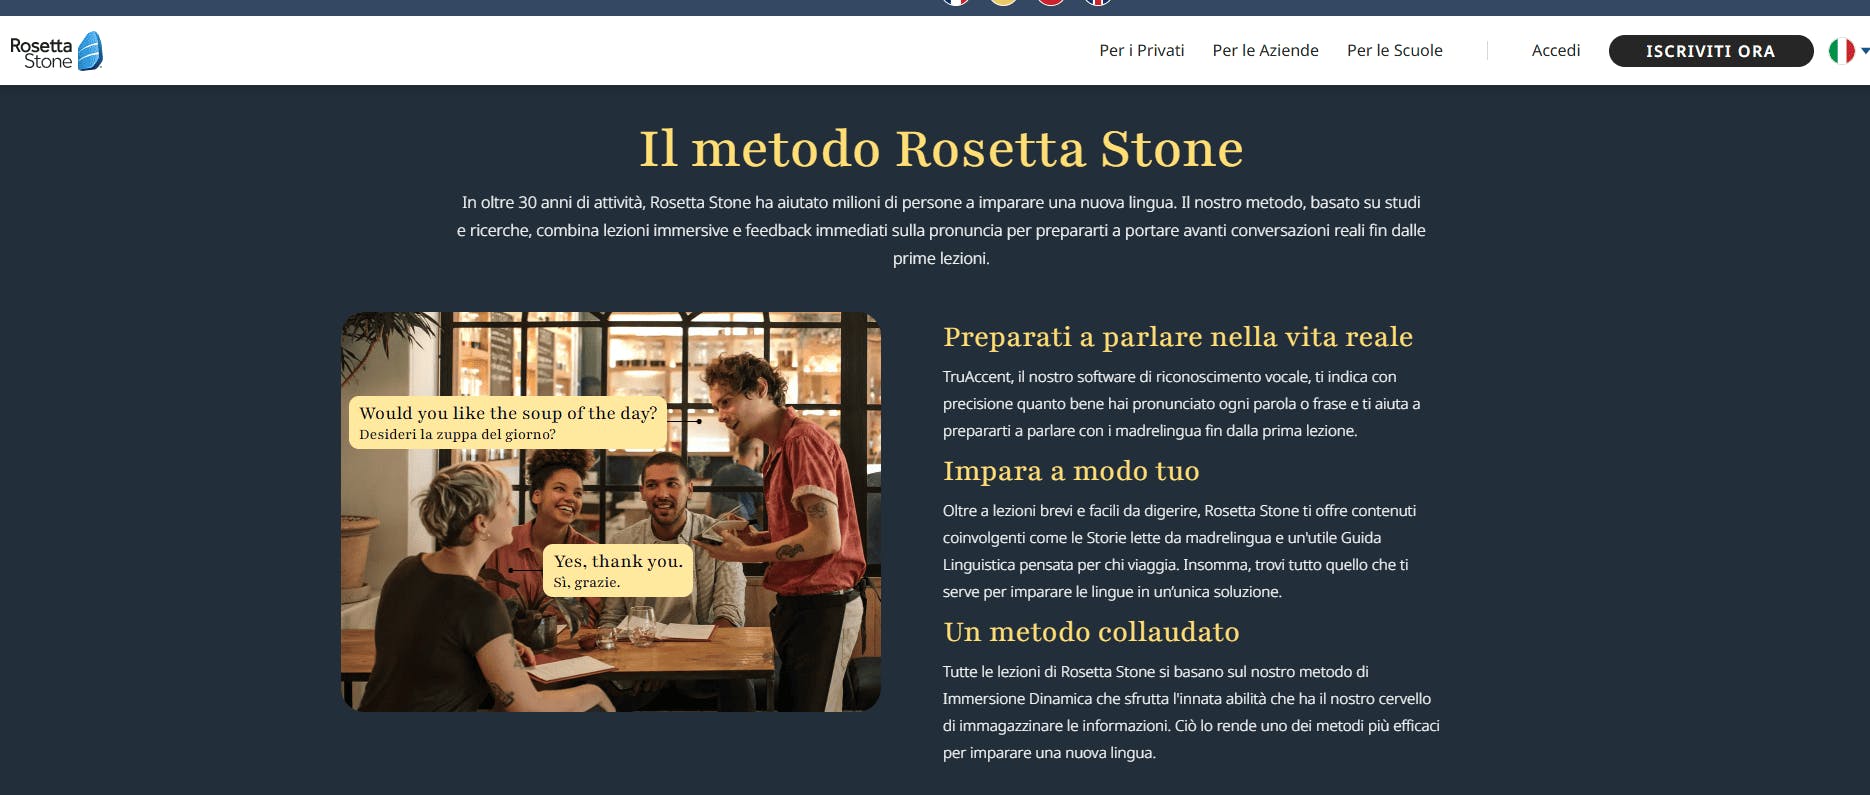Select the heading 'Un metodo collaudato'
The width and height of the screenshot is (1870, 795).
1091,632
